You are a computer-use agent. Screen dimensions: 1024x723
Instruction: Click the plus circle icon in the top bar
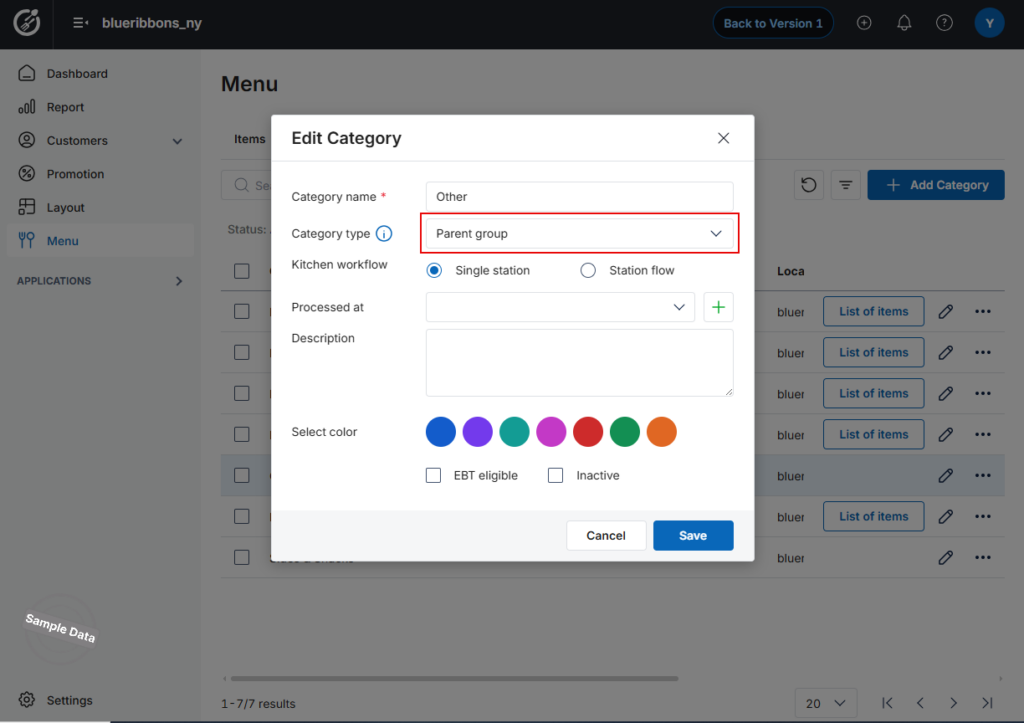click(864, 23)
